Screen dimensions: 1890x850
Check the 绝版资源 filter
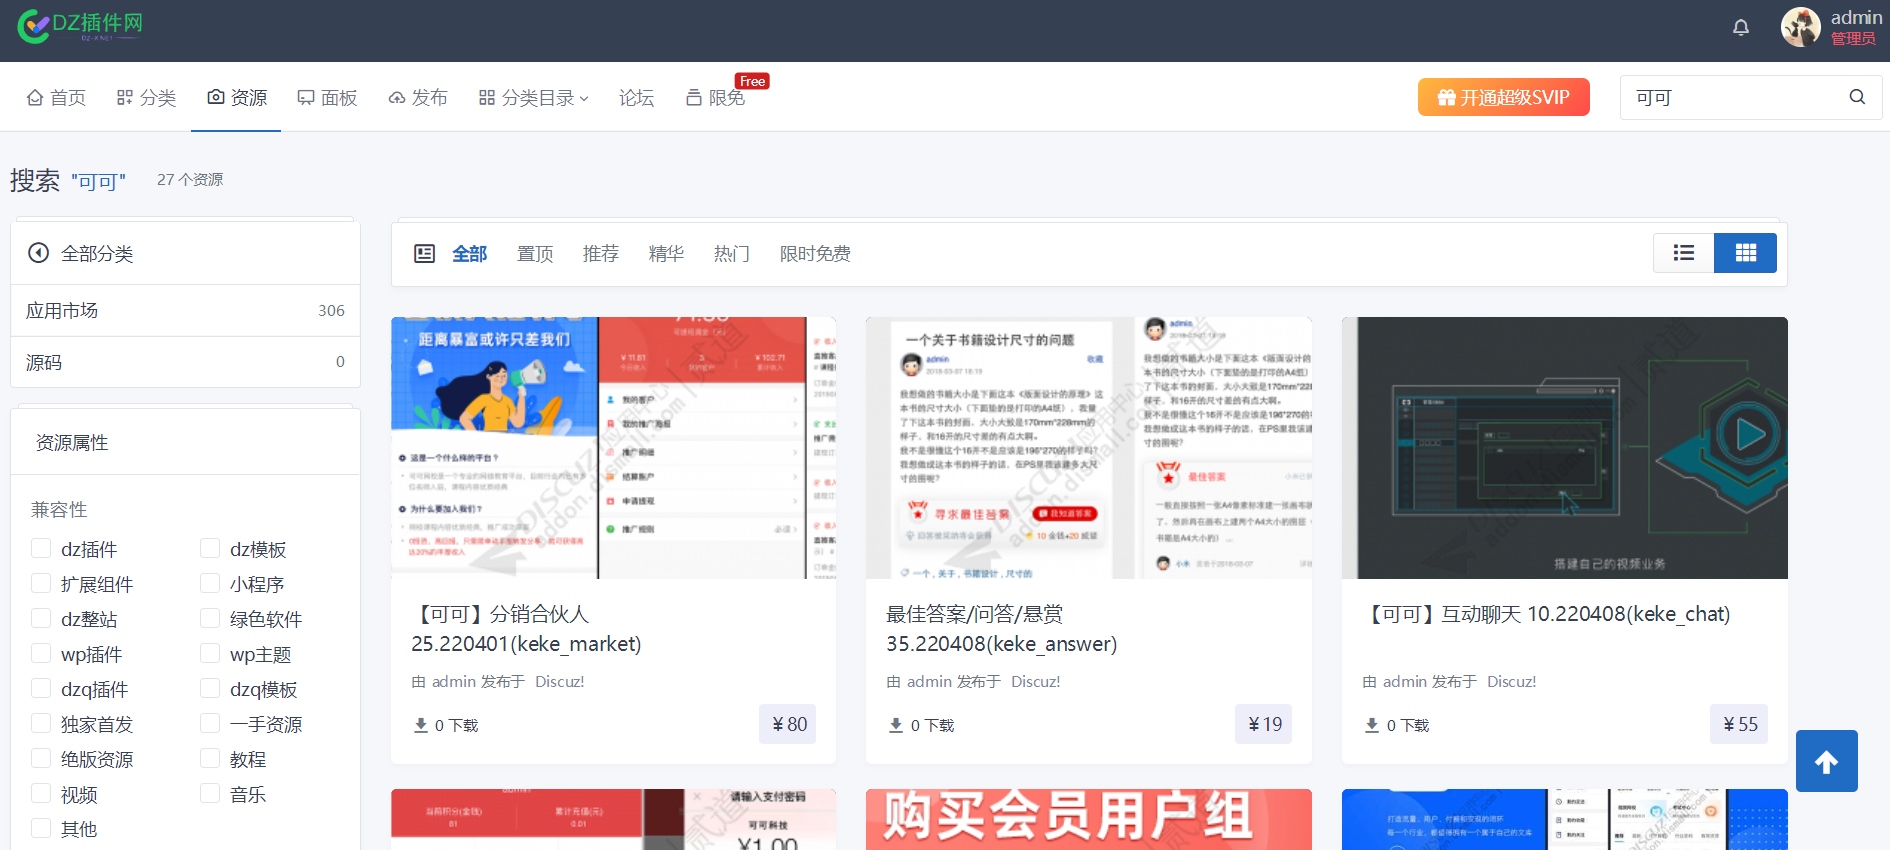[41, 758]
